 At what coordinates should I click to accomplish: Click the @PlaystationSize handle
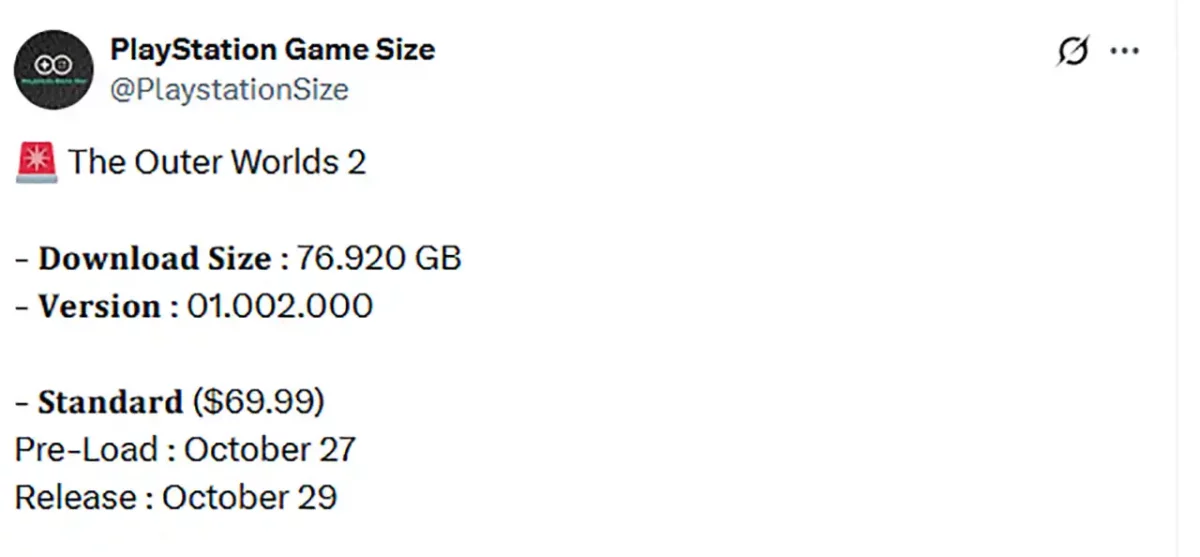coord(229,90)
